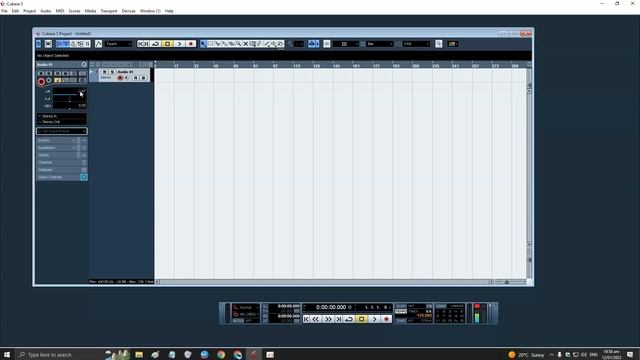Select the Erase tool
The height and width of the screenshot is (360, 640).
coord(231,44)
